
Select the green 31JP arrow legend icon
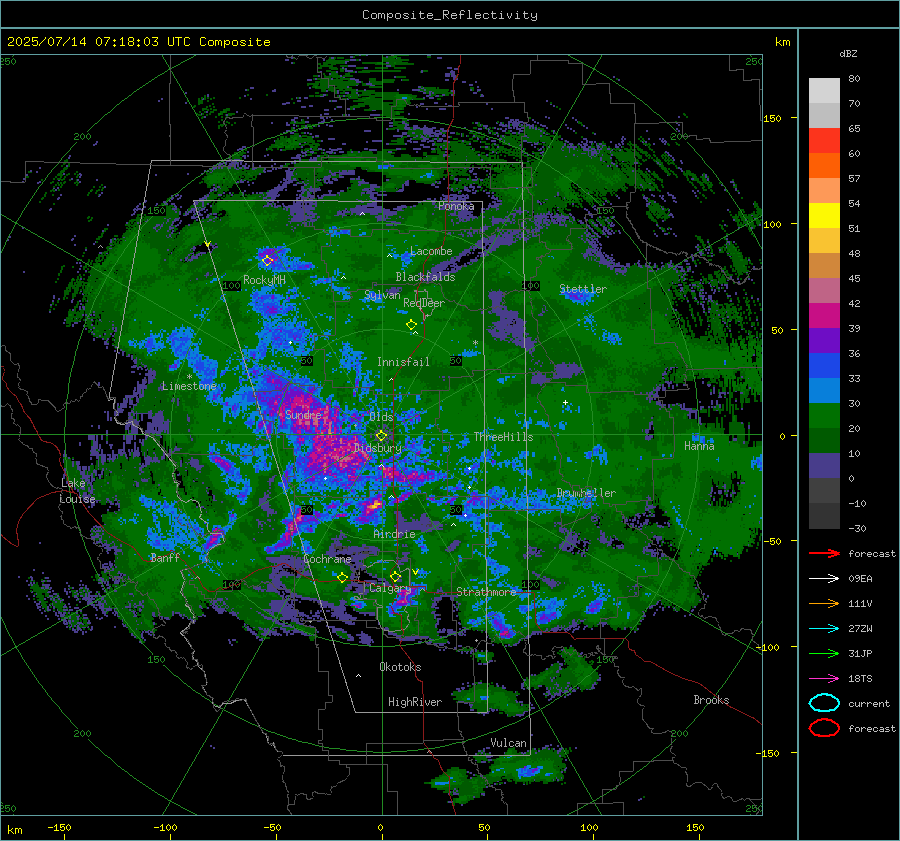pyautogui.click(x=824, y=653)
